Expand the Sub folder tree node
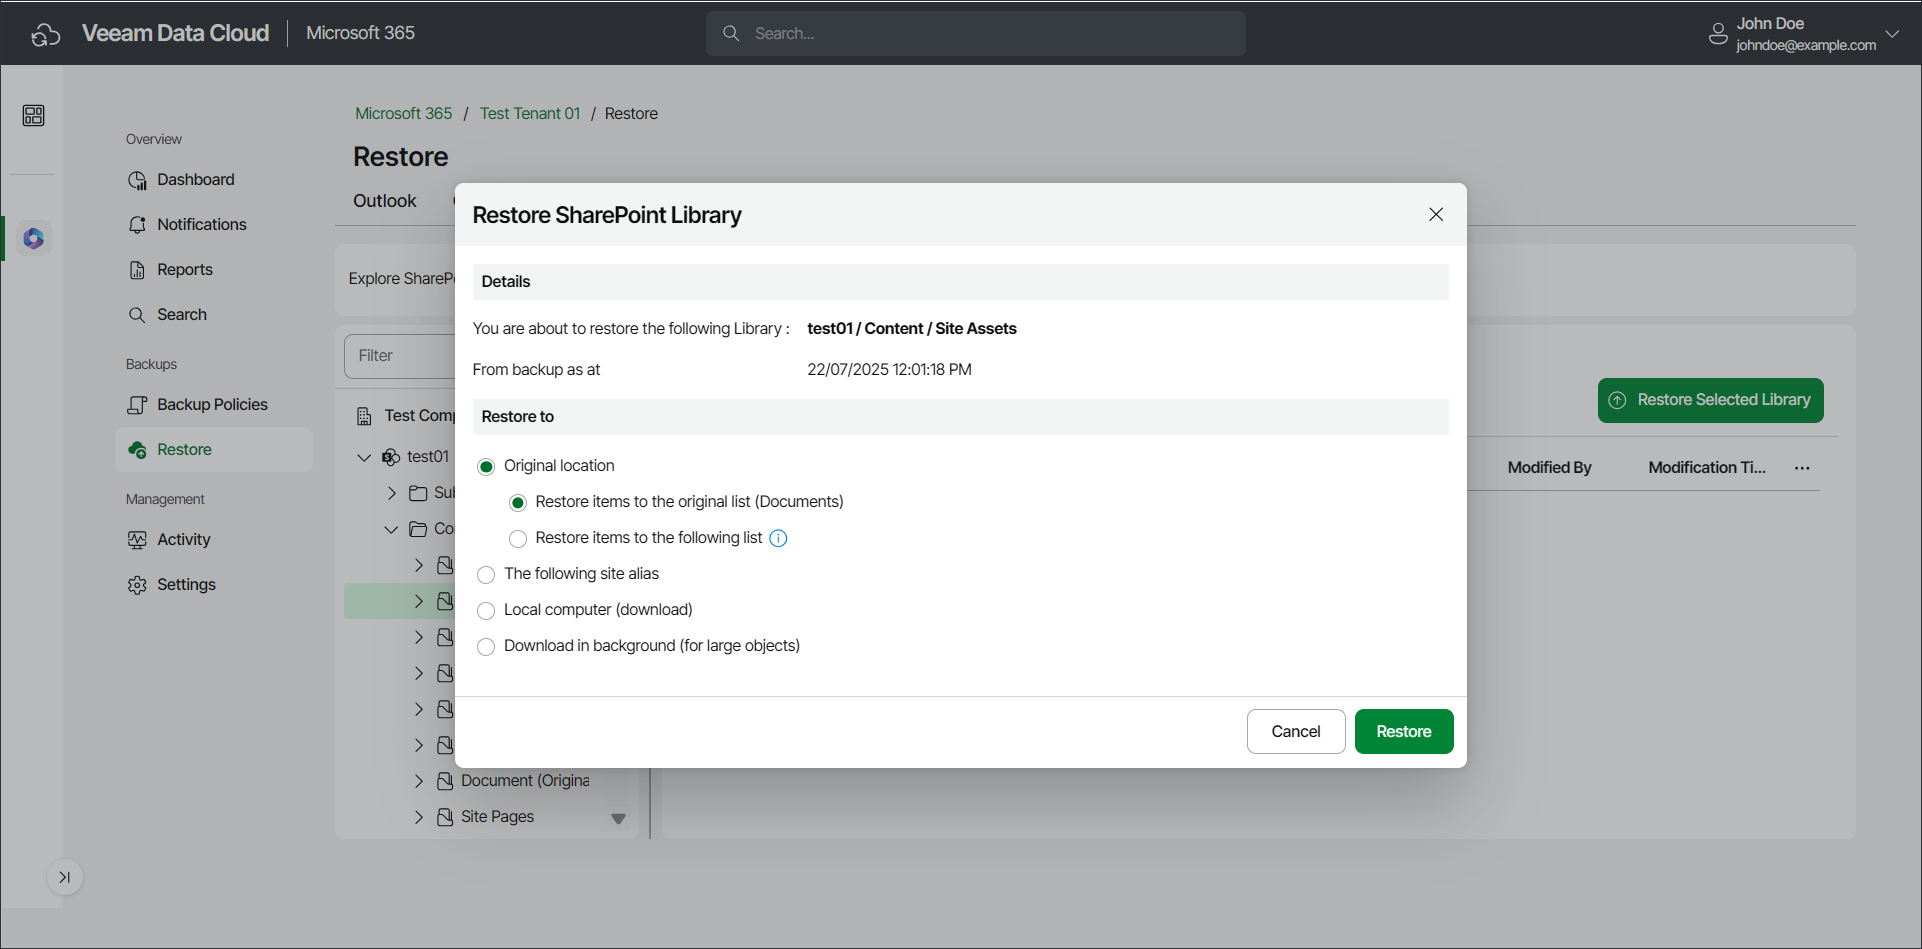The height and width of the screenshot is (949, 1922). [392, 493]
